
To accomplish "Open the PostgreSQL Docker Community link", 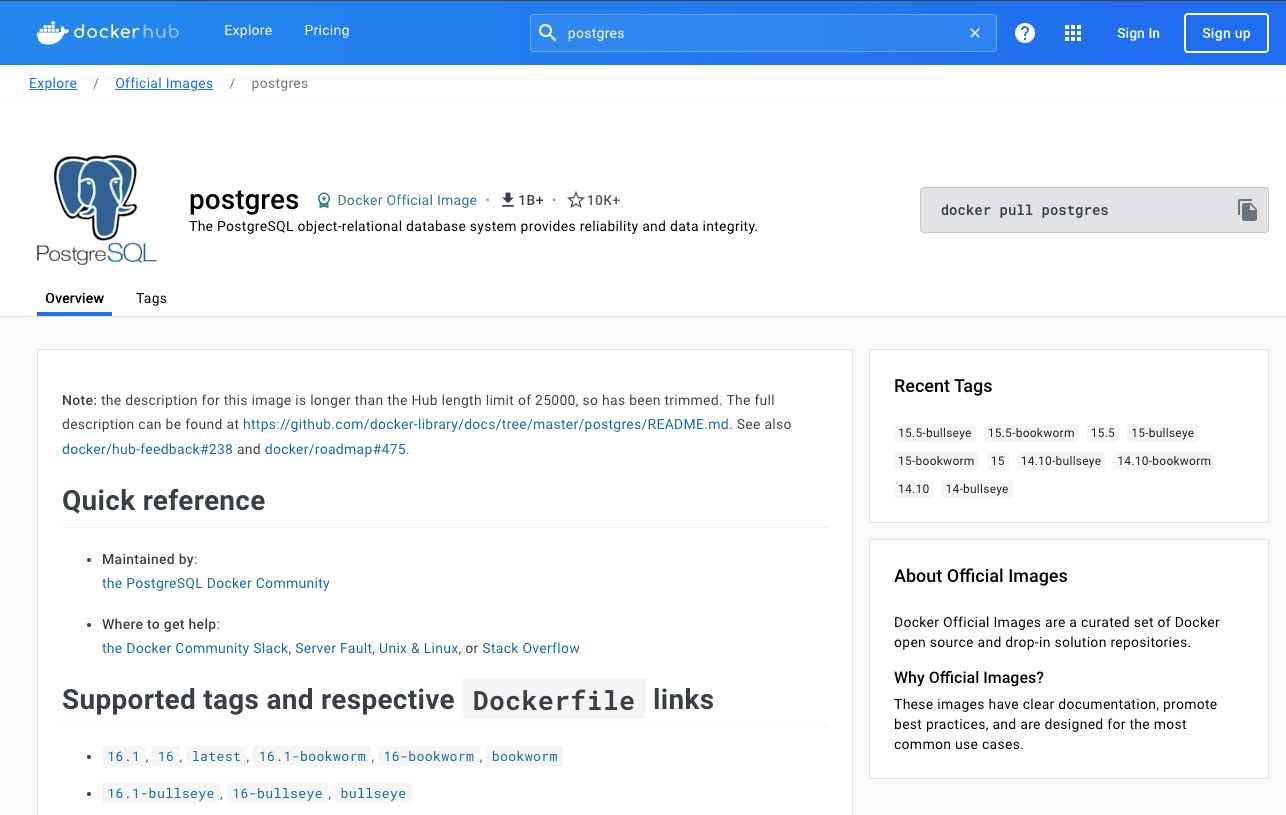I will tap(215, 583).
